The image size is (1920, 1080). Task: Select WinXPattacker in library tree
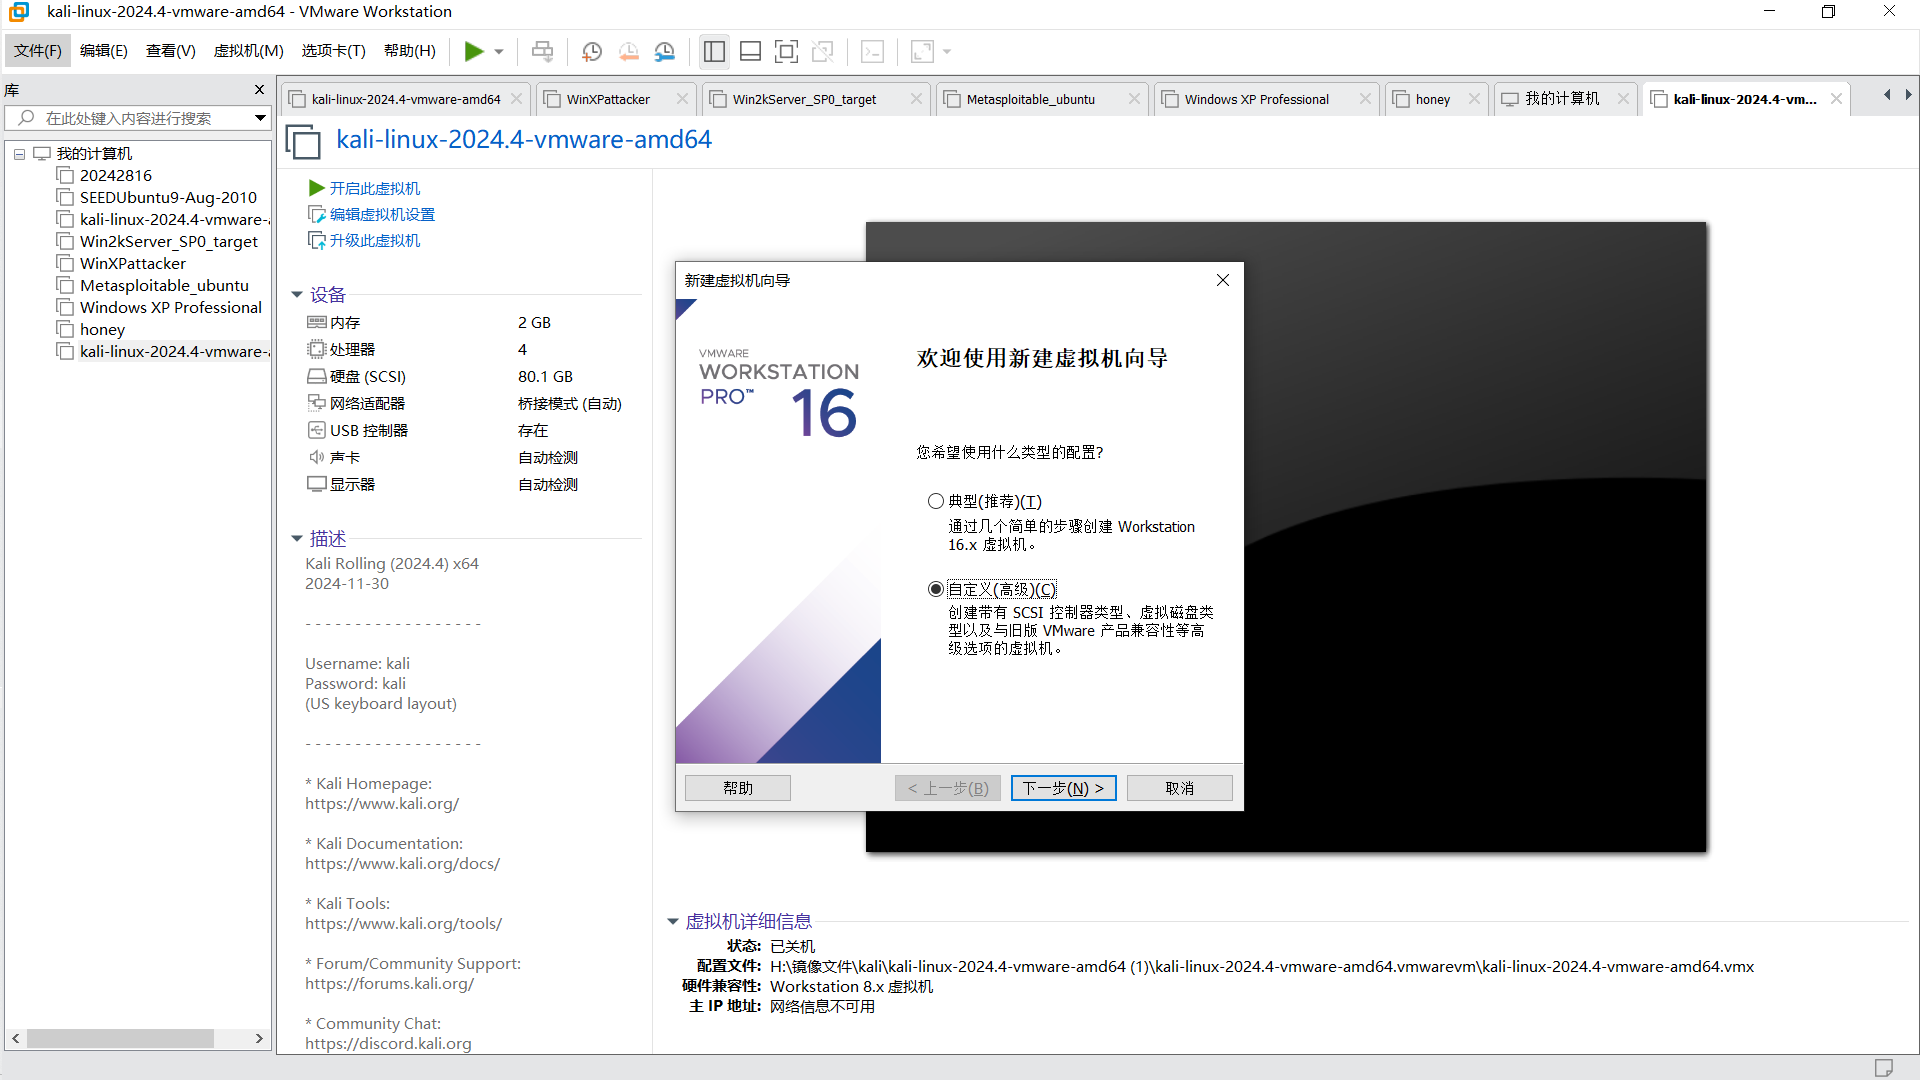coord(132,263)
